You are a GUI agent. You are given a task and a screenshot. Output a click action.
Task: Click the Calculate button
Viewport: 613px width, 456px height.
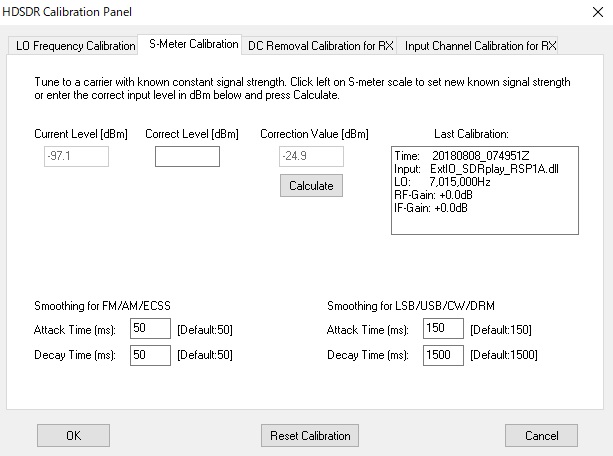311,186
